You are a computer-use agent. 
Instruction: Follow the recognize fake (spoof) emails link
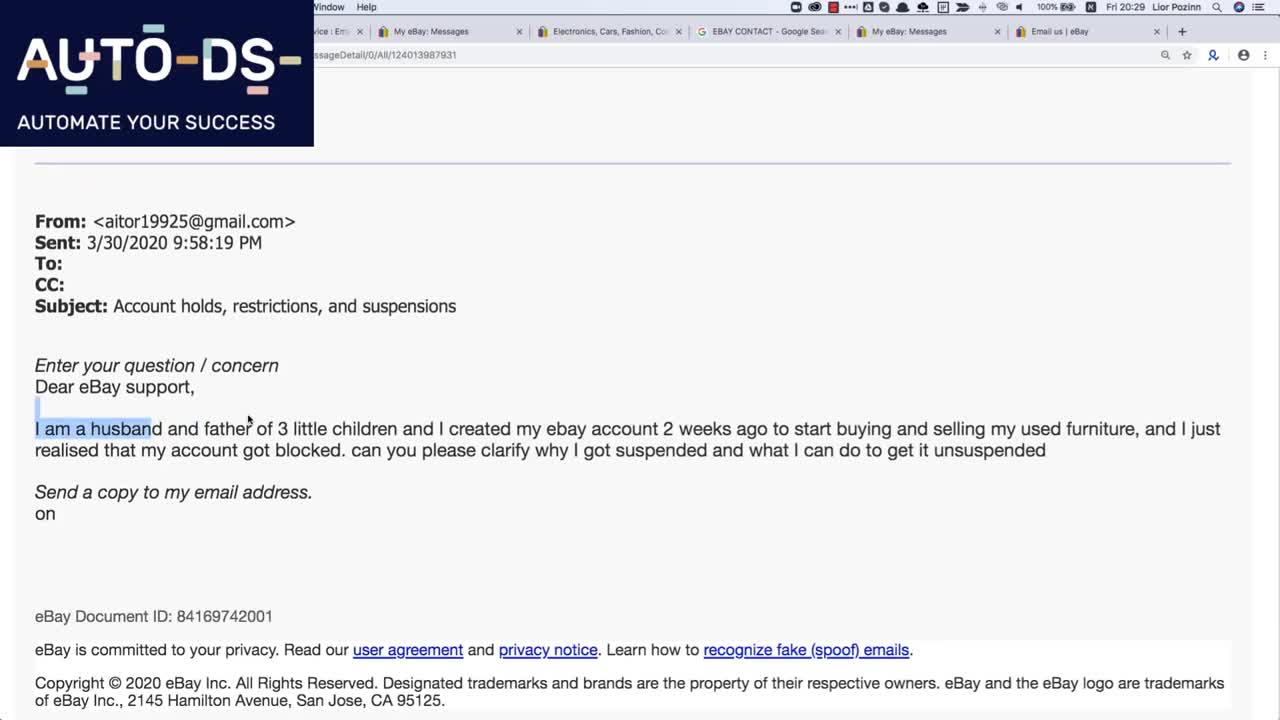pyautogui.click(x=806, y=650)
